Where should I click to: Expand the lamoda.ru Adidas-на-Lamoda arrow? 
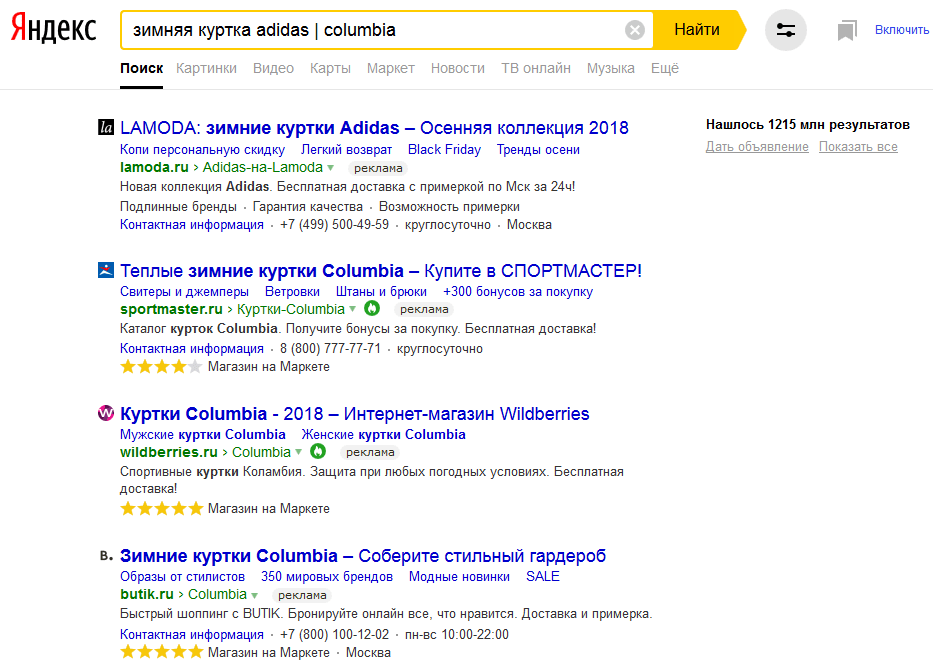331,167
